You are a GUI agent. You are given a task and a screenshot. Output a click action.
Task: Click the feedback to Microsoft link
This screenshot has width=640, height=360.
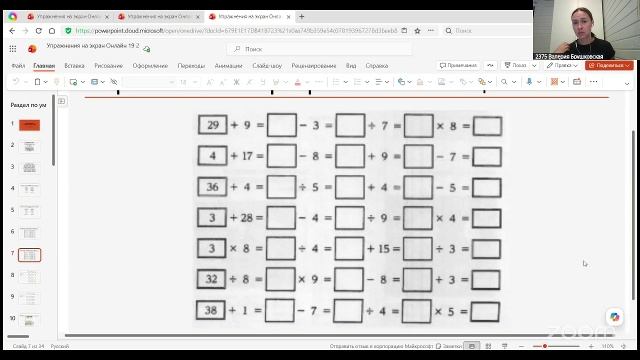pos(381,346)
